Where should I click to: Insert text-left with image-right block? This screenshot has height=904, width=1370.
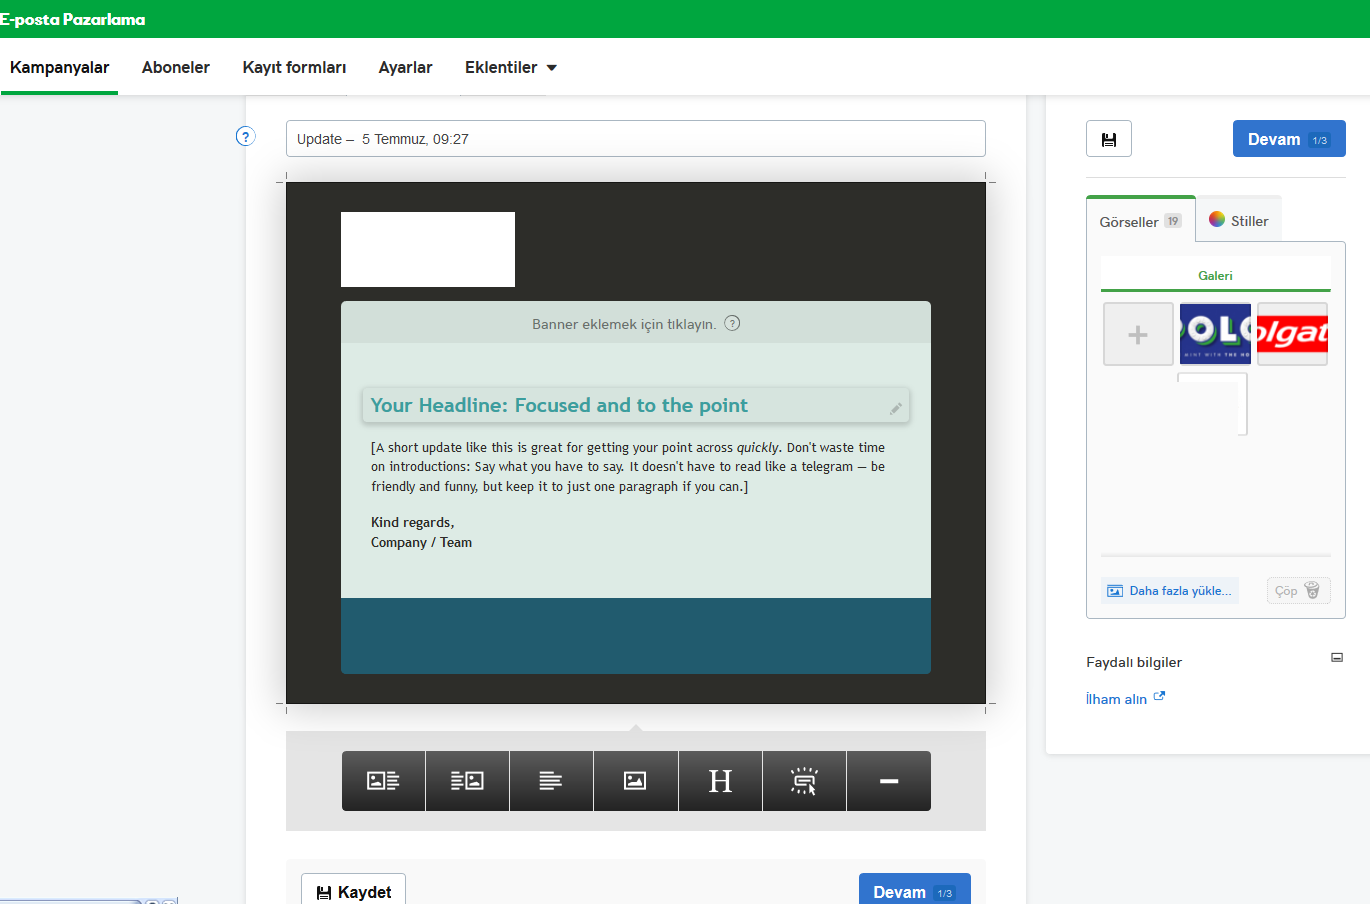click(x=467, y=781)
